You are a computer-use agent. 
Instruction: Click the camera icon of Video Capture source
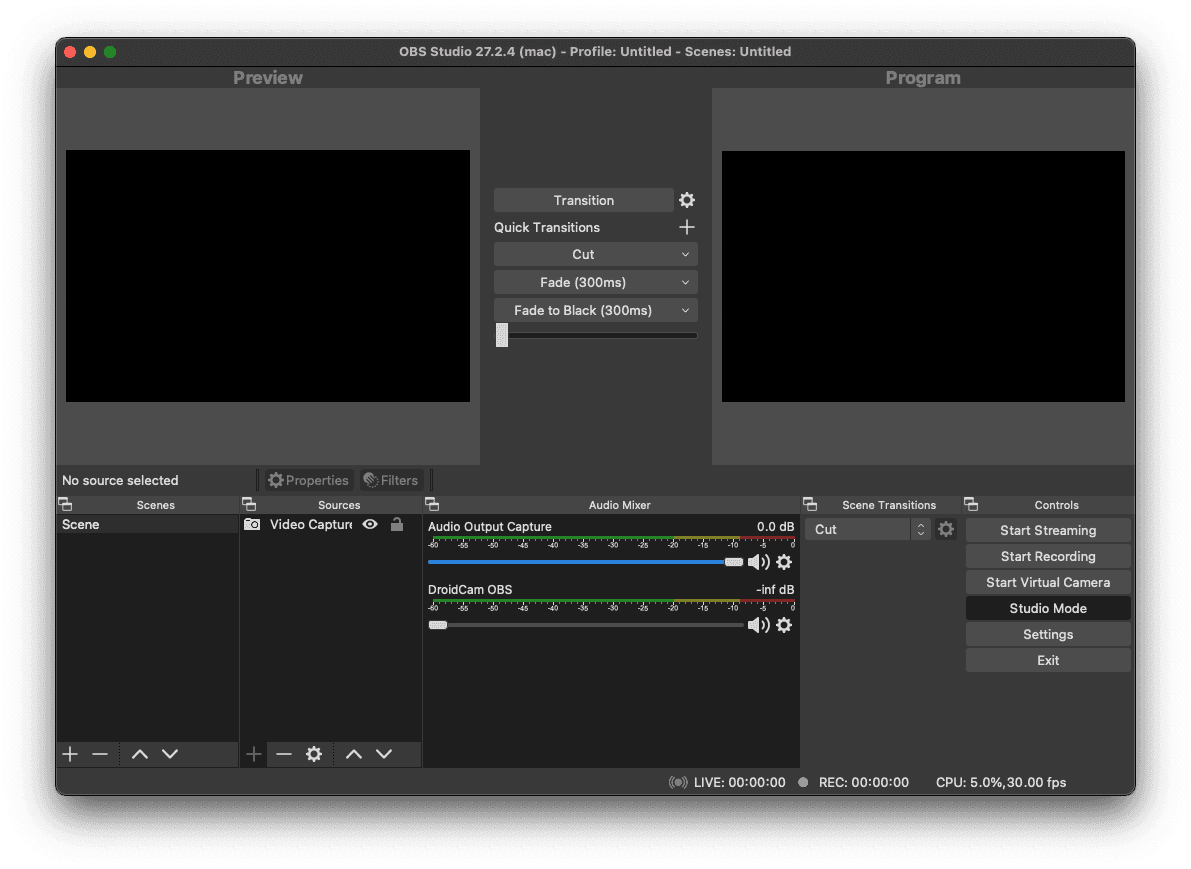click(252, 524)
